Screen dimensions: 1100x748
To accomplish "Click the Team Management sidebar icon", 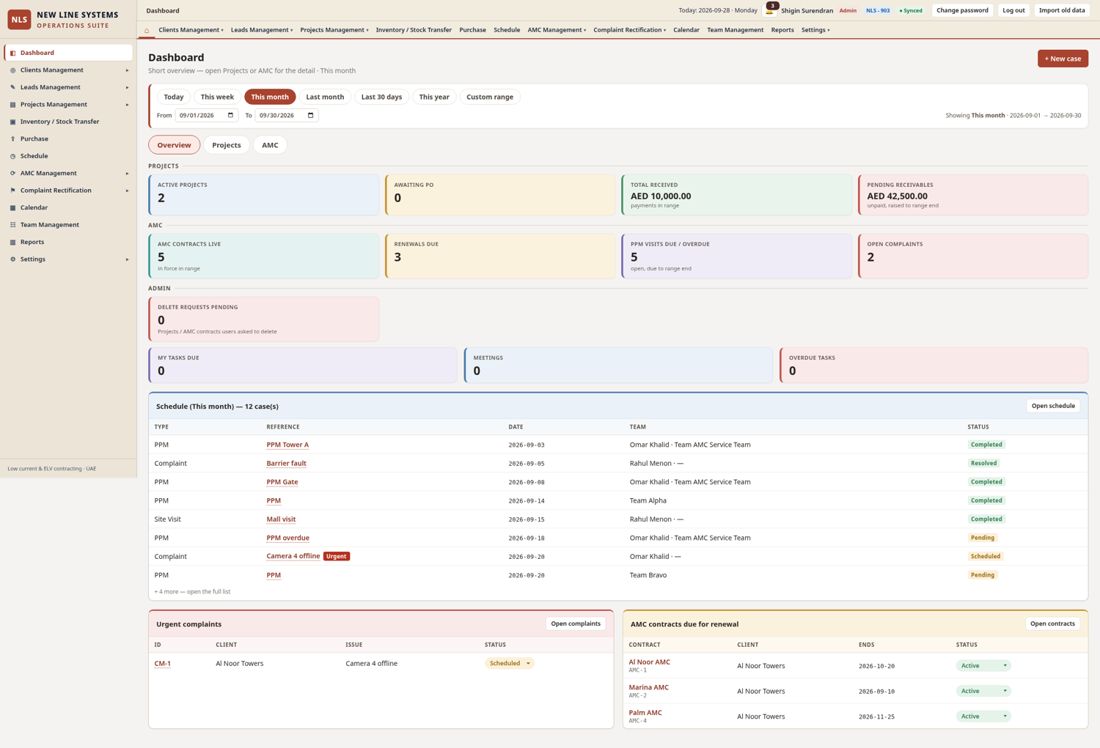I will click(13, 225).
